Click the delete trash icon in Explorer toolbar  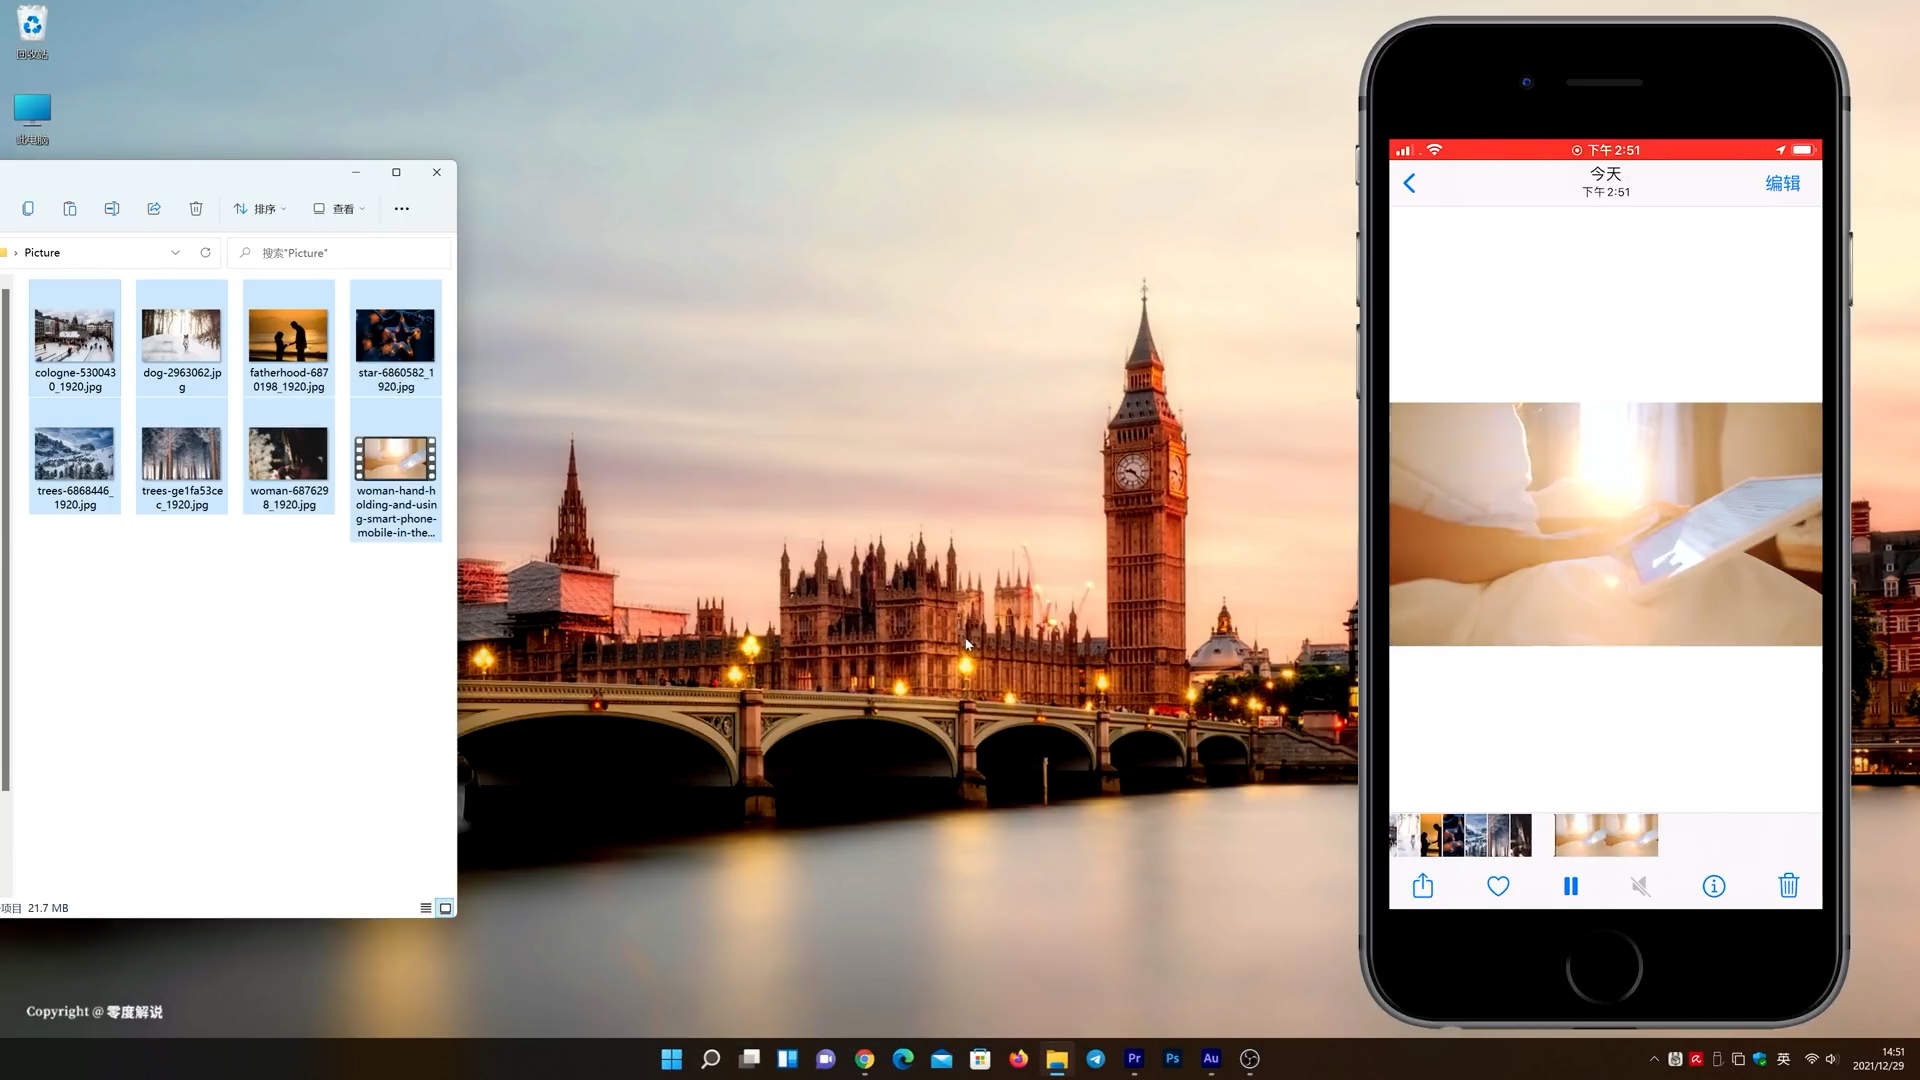pos(196,209)
